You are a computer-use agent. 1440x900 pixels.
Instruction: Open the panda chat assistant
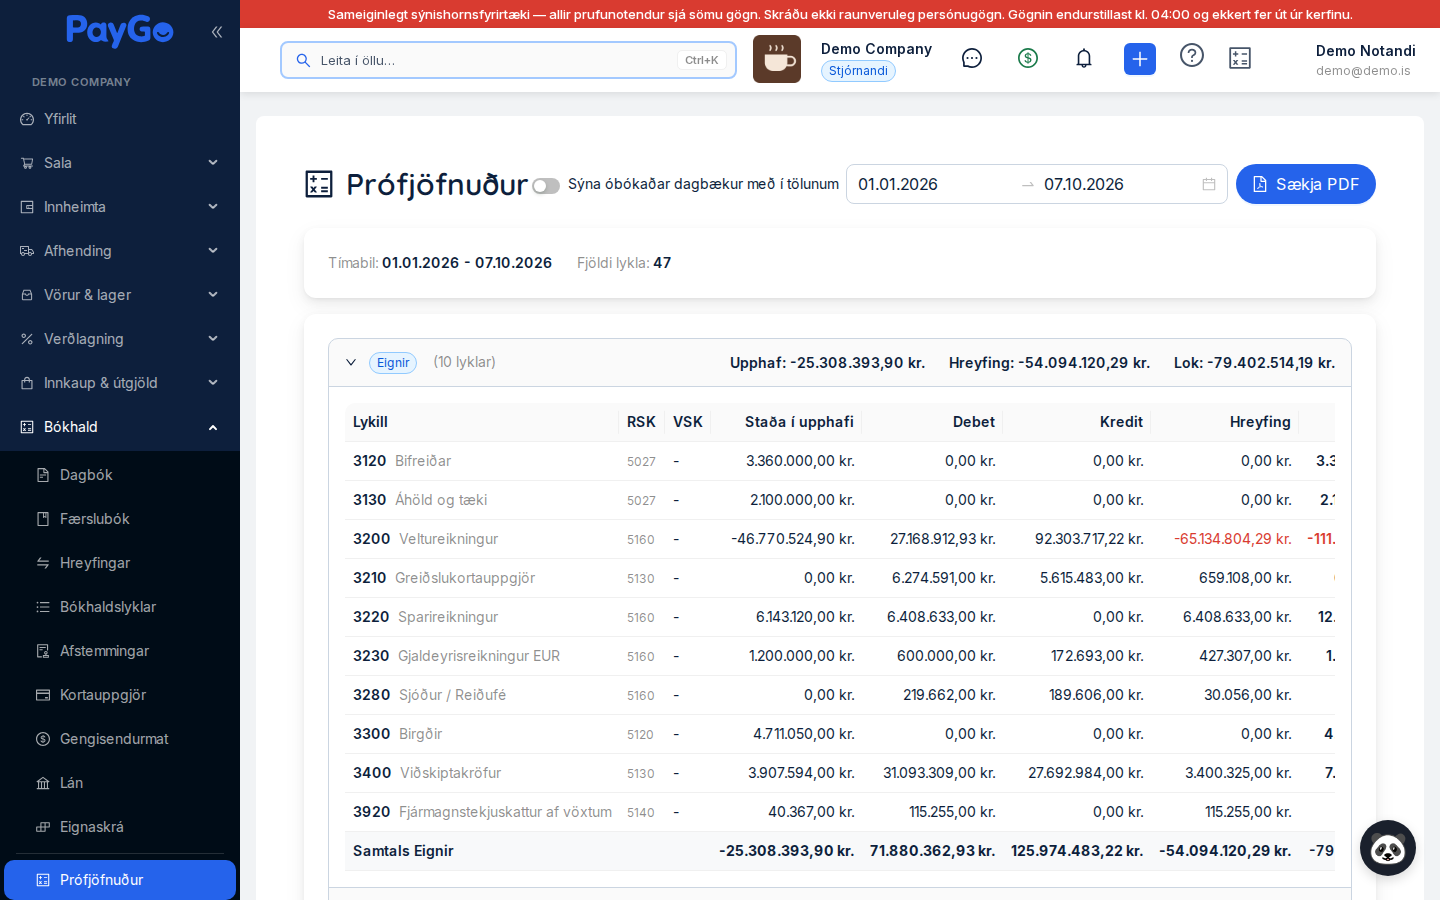tap(1388, 848)
